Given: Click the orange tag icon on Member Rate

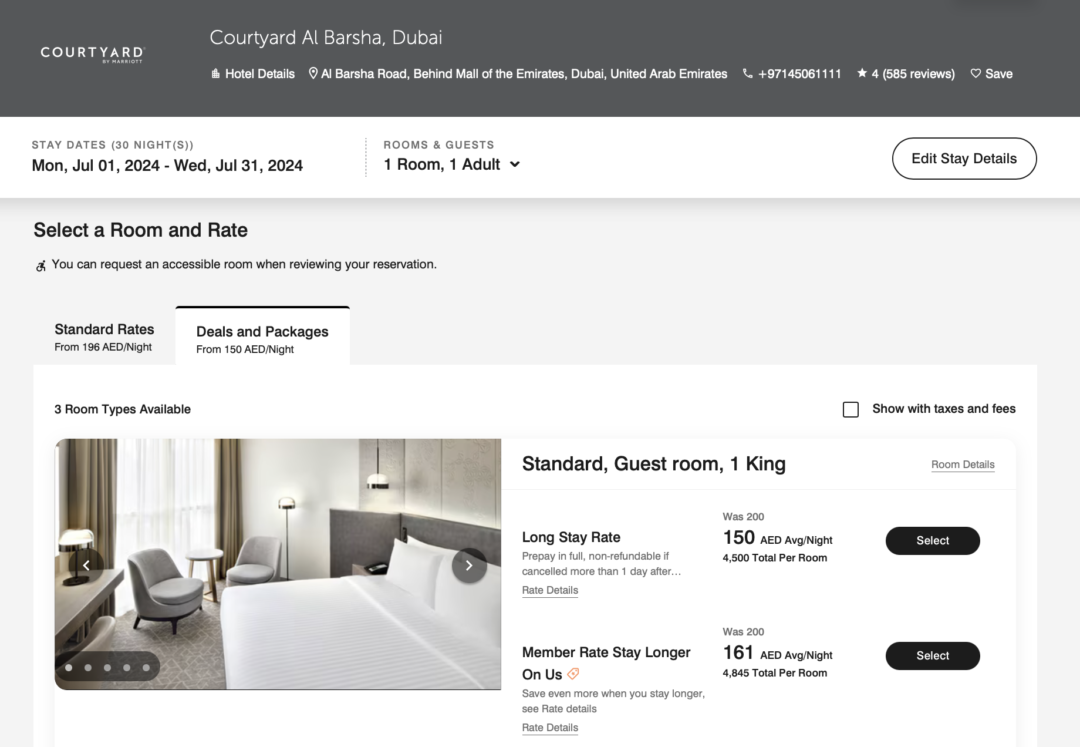Looking at the screenshot, I should [x=572, y=673].
